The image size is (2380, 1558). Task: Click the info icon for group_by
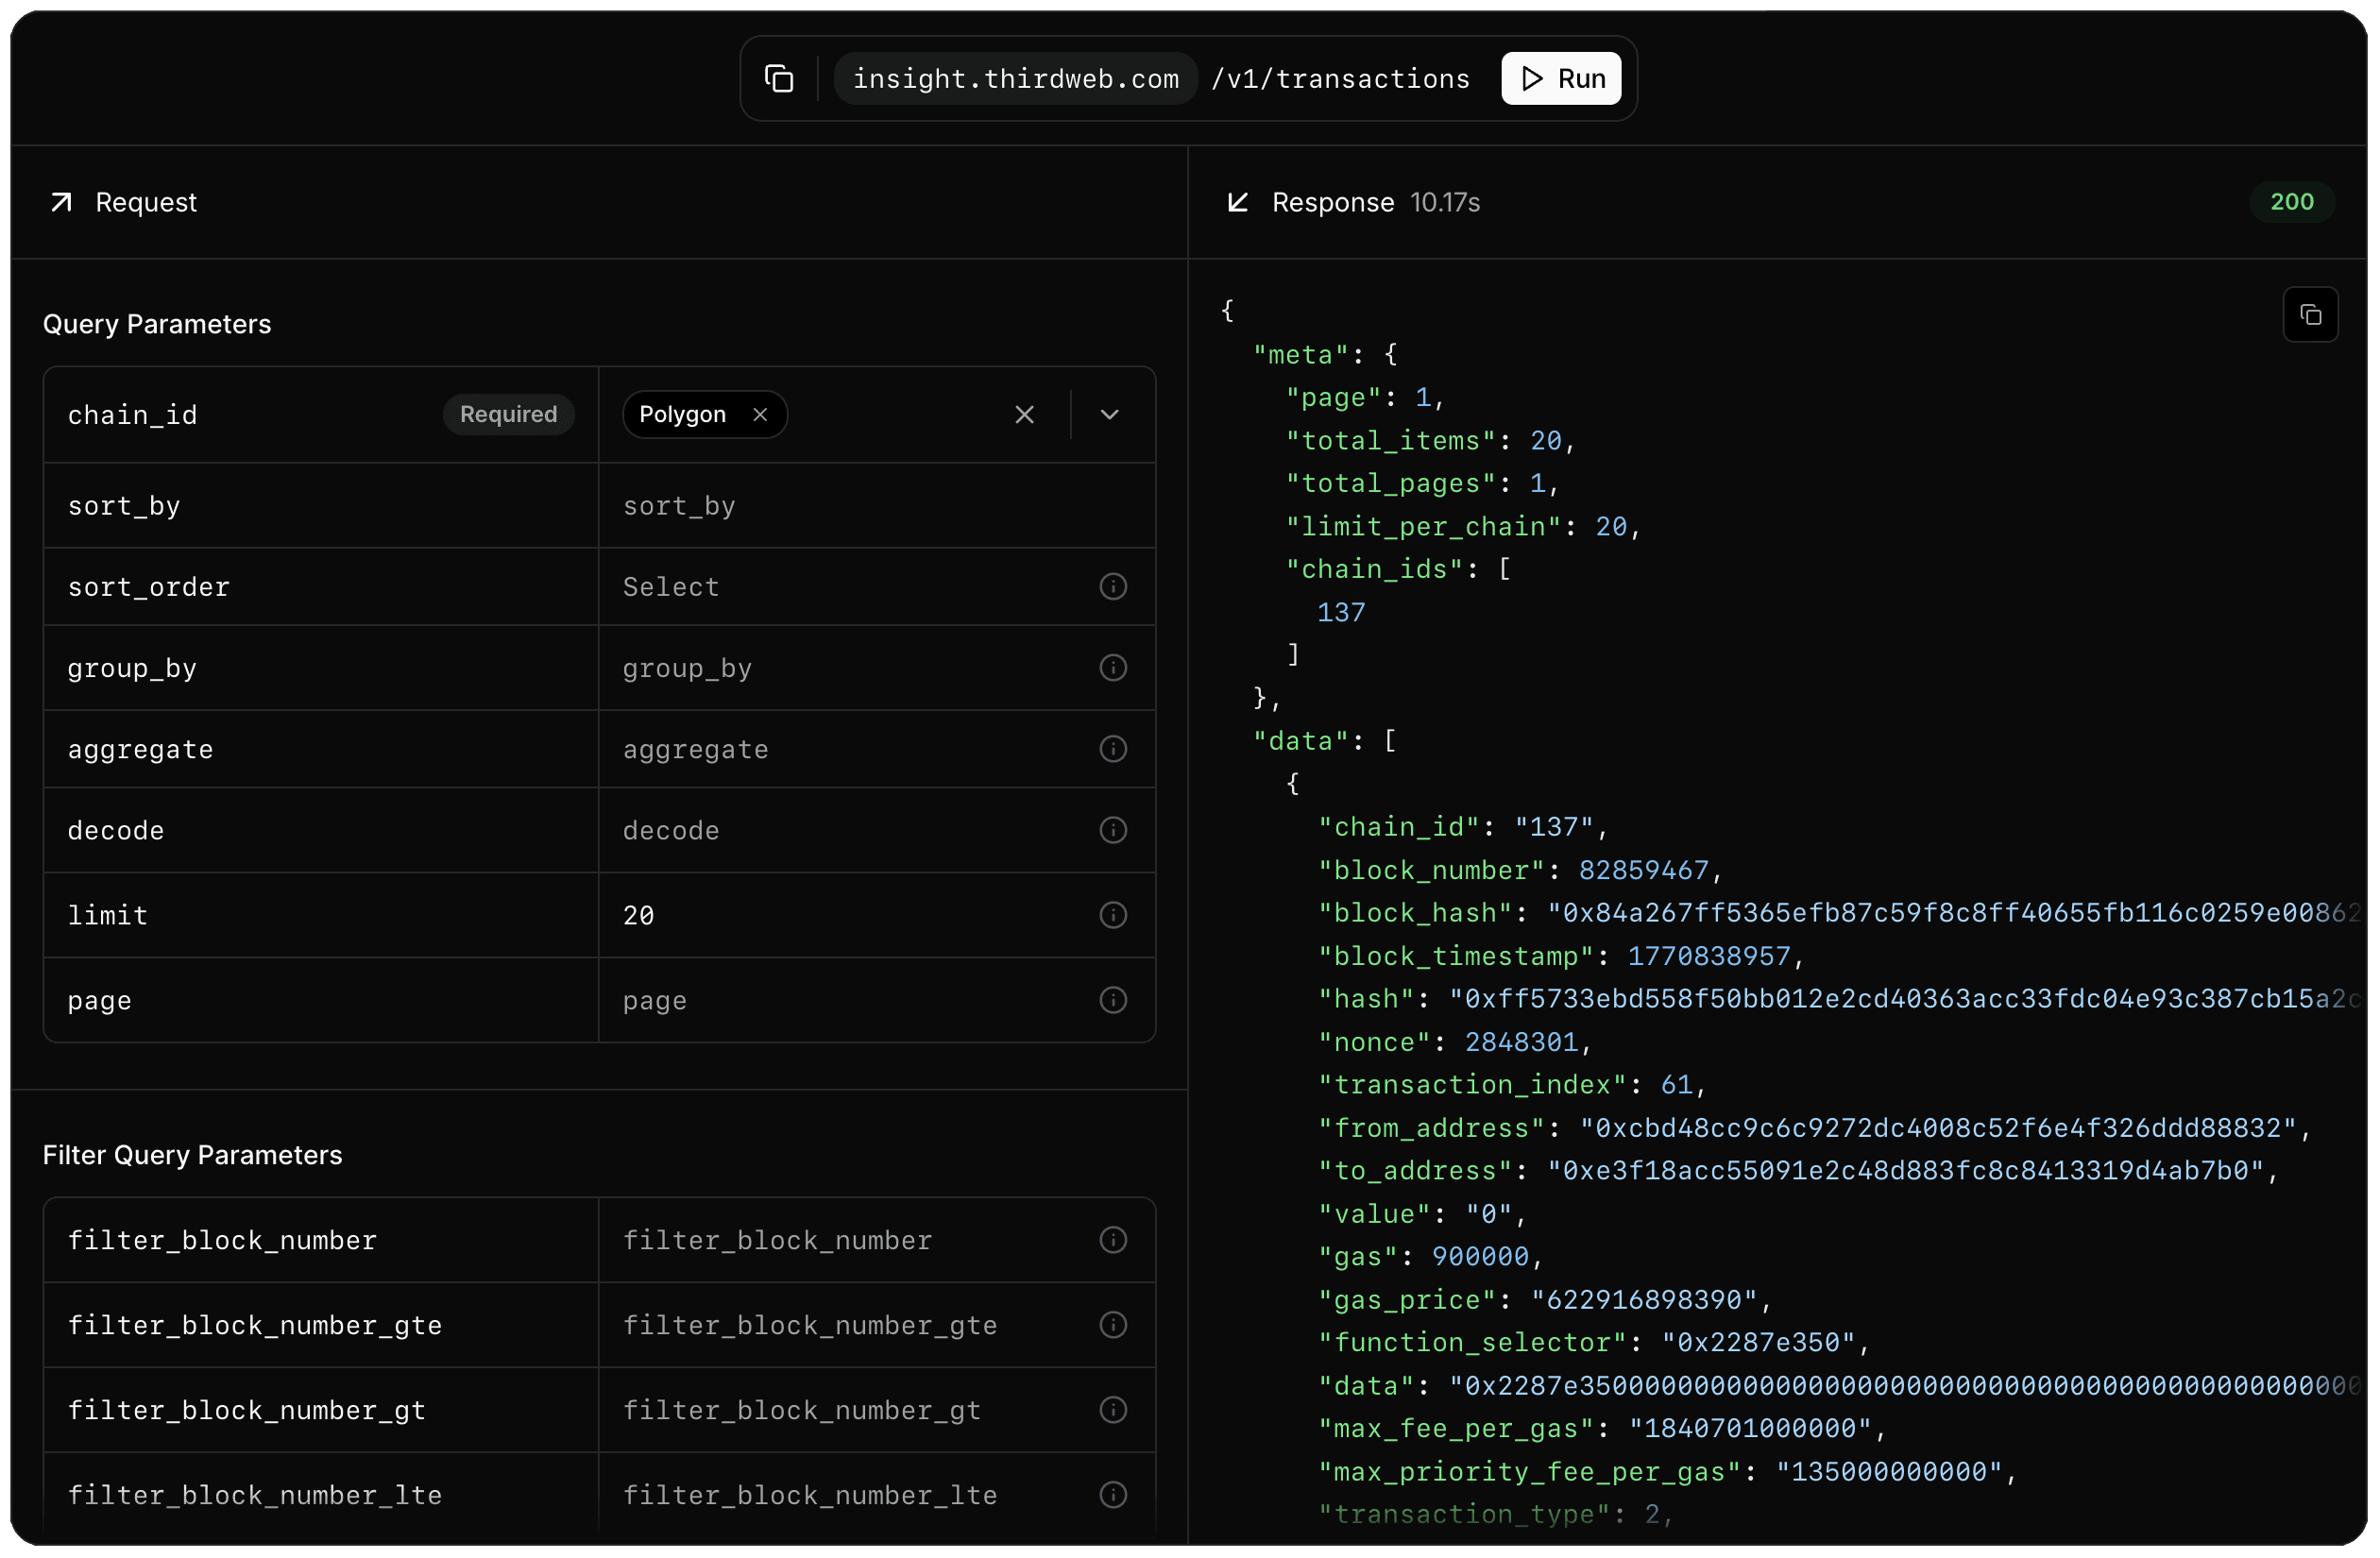pyautogui.click(x=1113, y=668)
